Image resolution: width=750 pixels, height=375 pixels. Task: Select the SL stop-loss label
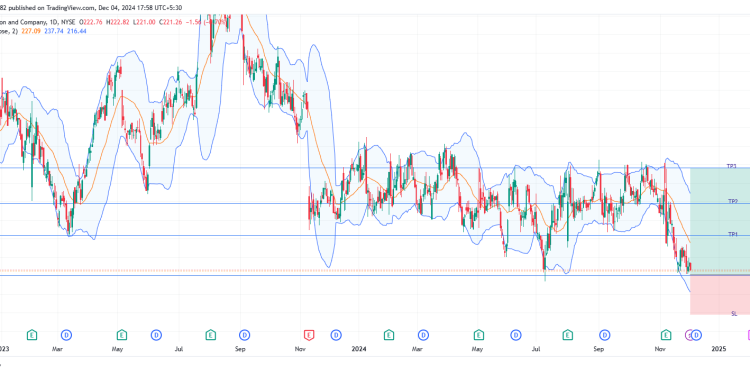[x=734, y=314]
